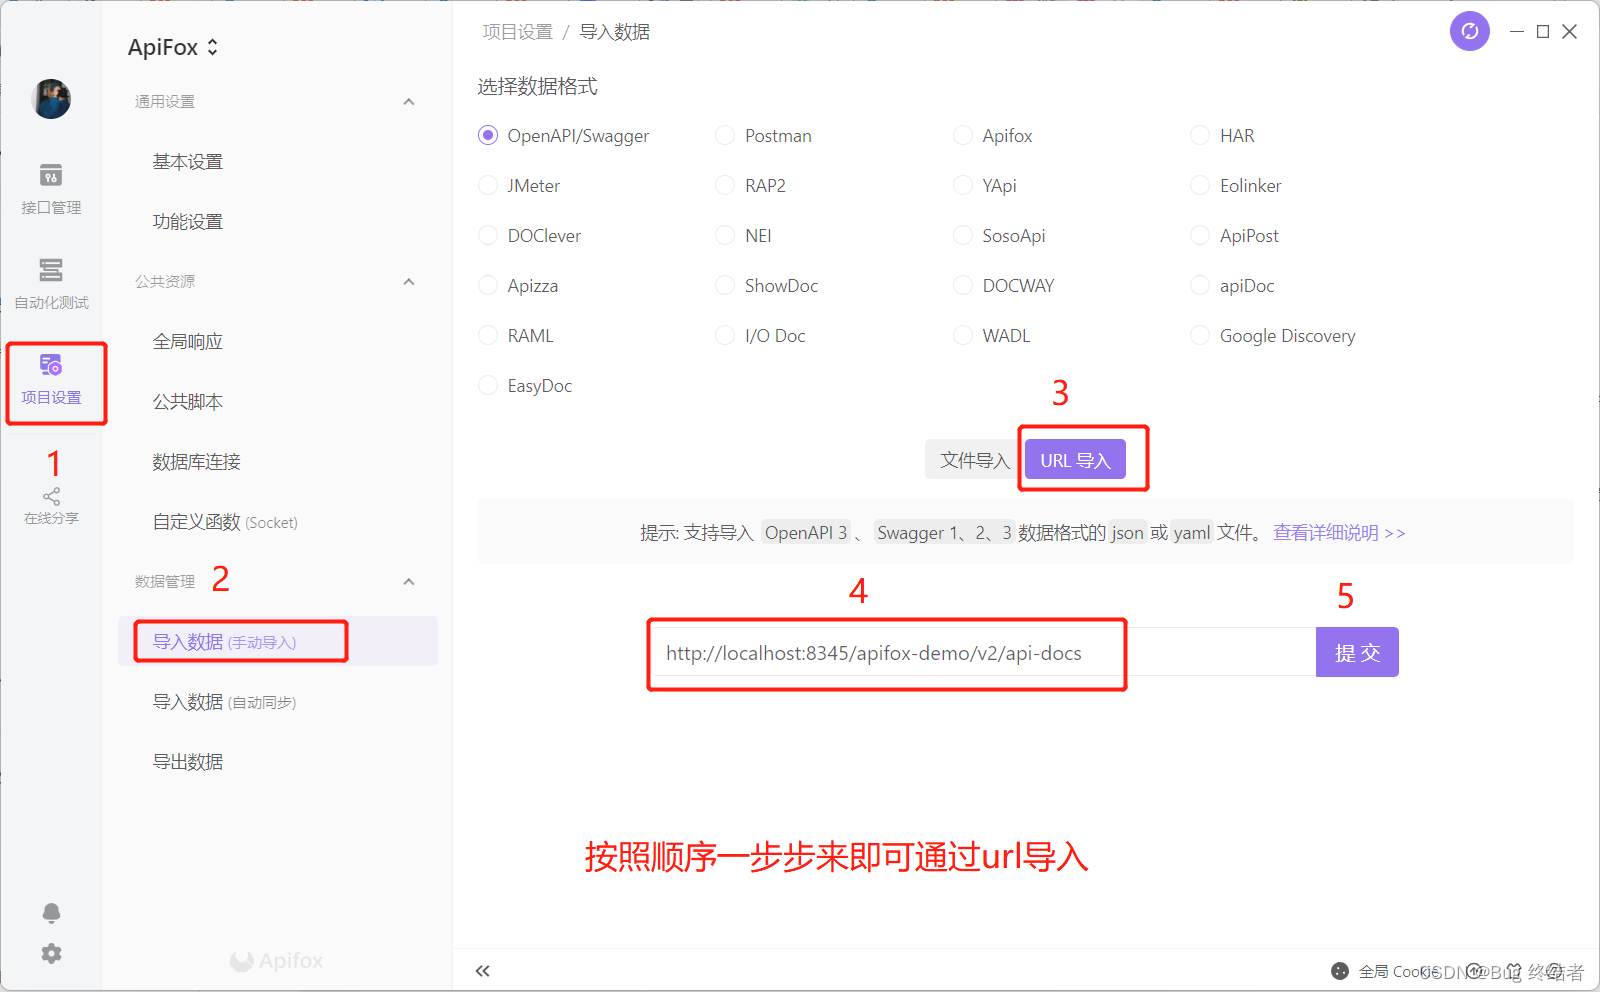This screenshot has width=1600, height=992.
Task: Collapse the 公共资源 section chevron
Action: pyautogui.click(x=409, y=282)
